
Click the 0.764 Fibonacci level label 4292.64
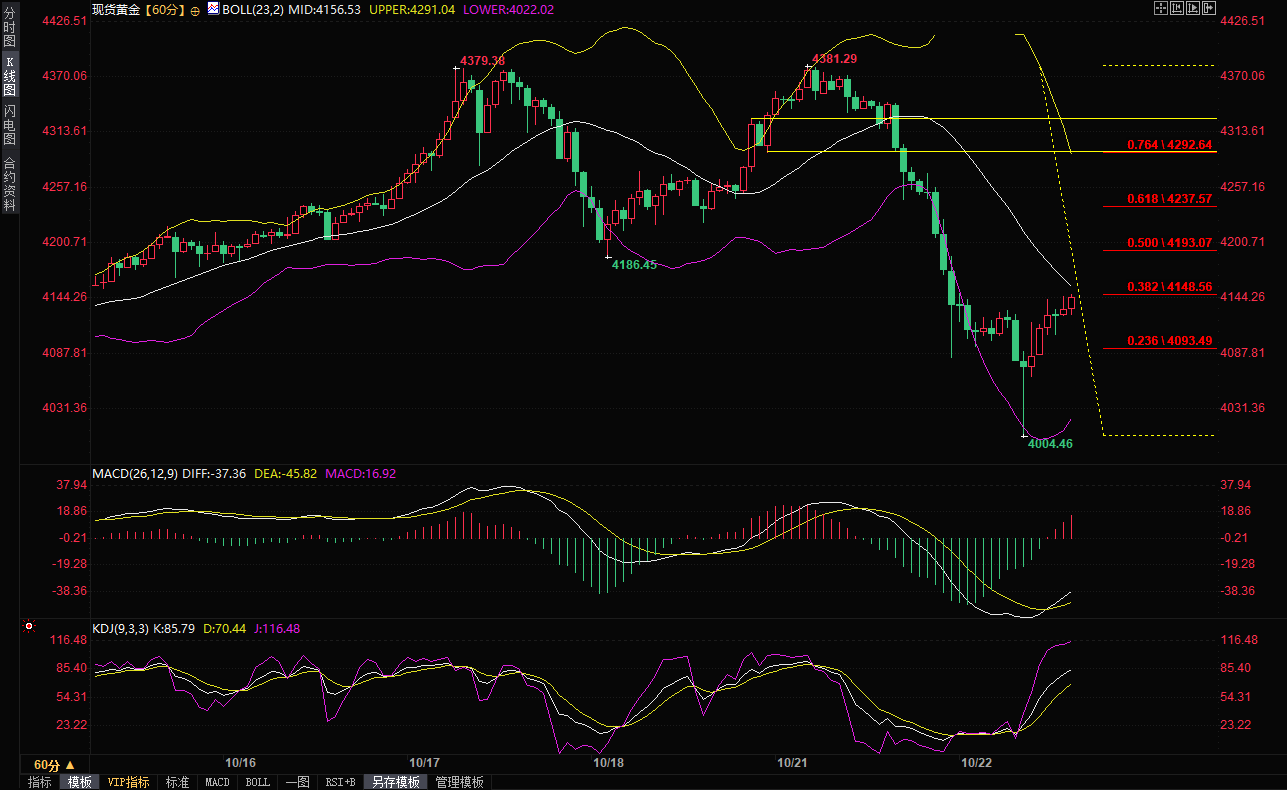[1169, 145]
